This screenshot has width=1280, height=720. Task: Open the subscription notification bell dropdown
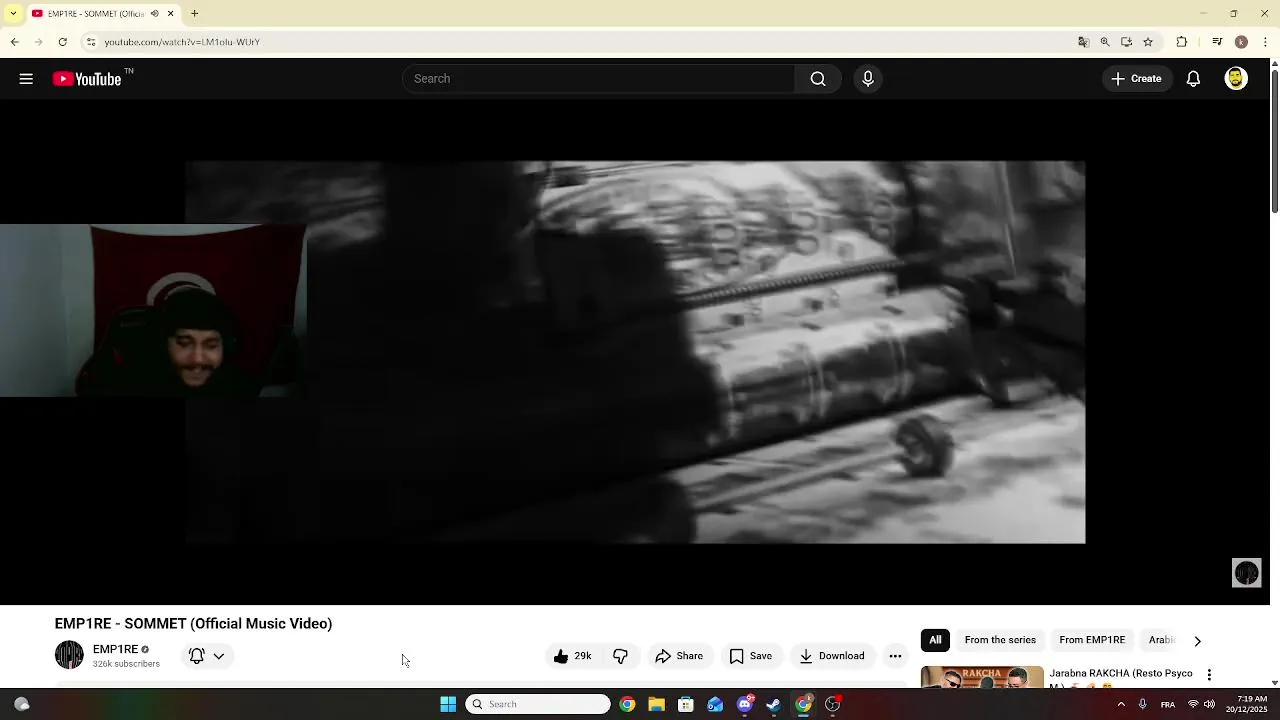coord(207,656)
